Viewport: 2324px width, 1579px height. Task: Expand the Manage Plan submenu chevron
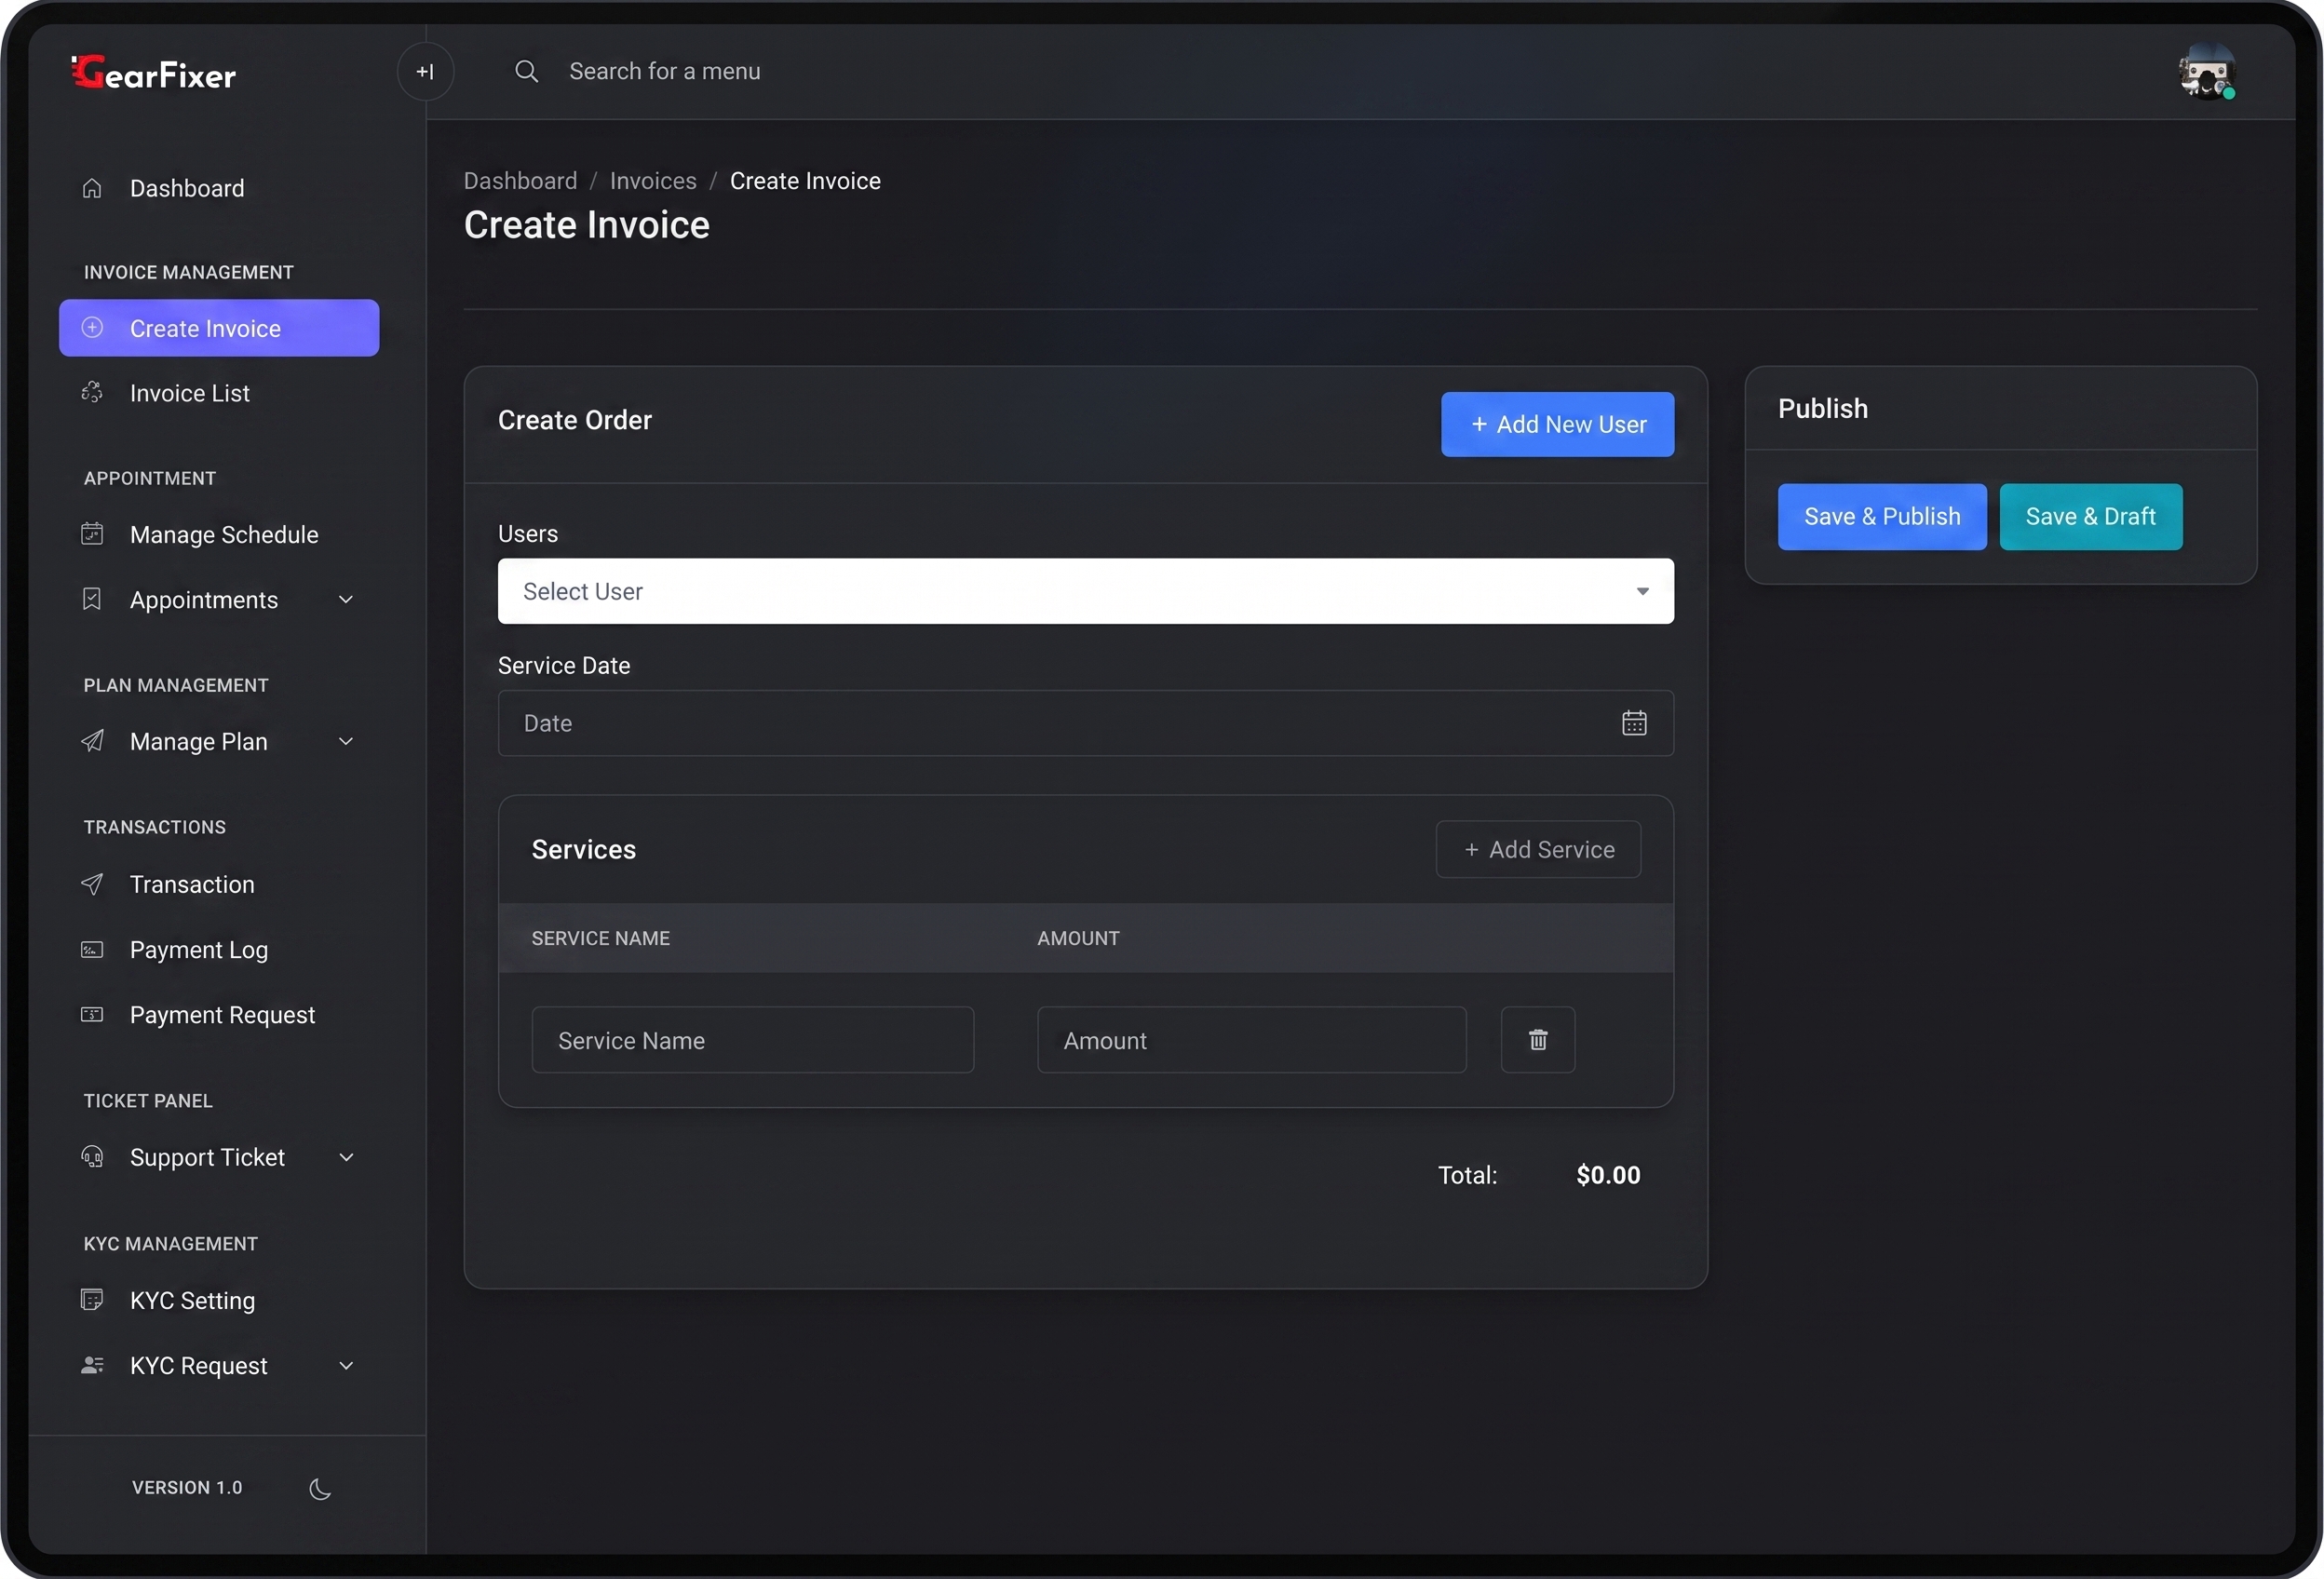(346, 741)
